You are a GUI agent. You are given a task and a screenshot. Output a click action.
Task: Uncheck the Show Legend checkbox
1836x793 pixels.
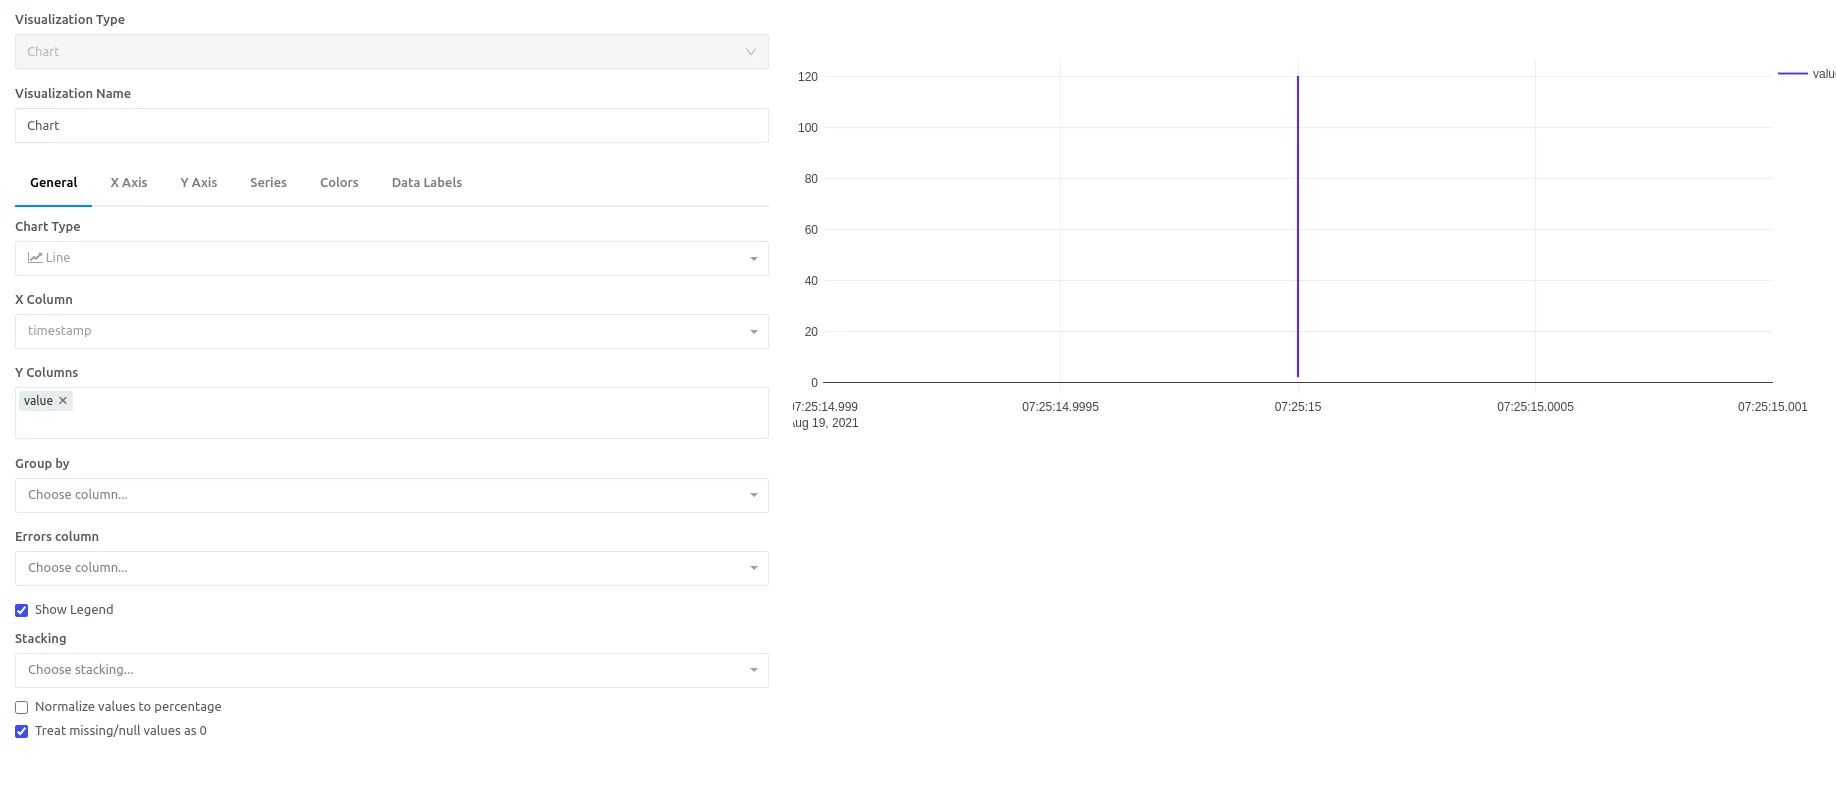click(x=21, y=610)
